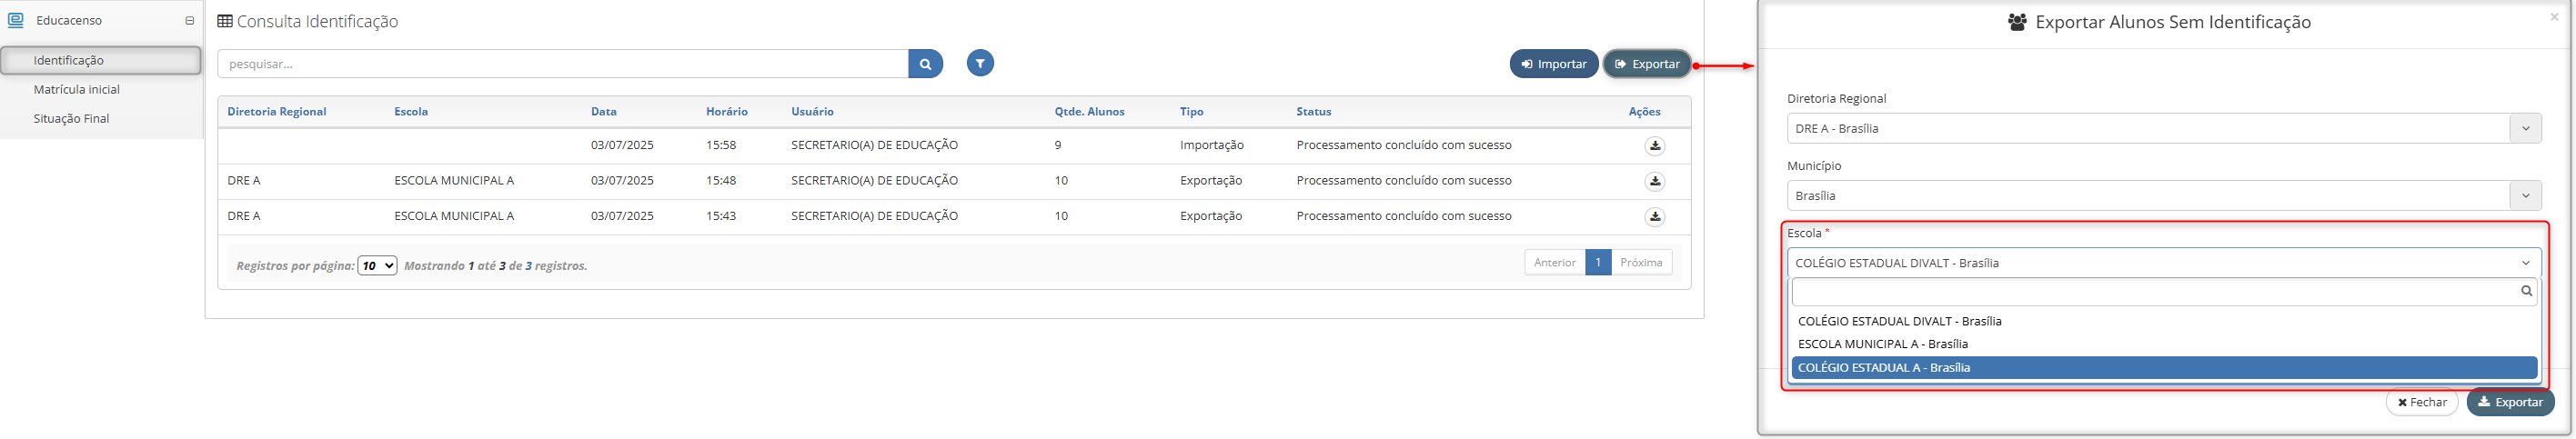
Task: Open the Diretoria Regional dropdown
Action: tap(2164, 128)
